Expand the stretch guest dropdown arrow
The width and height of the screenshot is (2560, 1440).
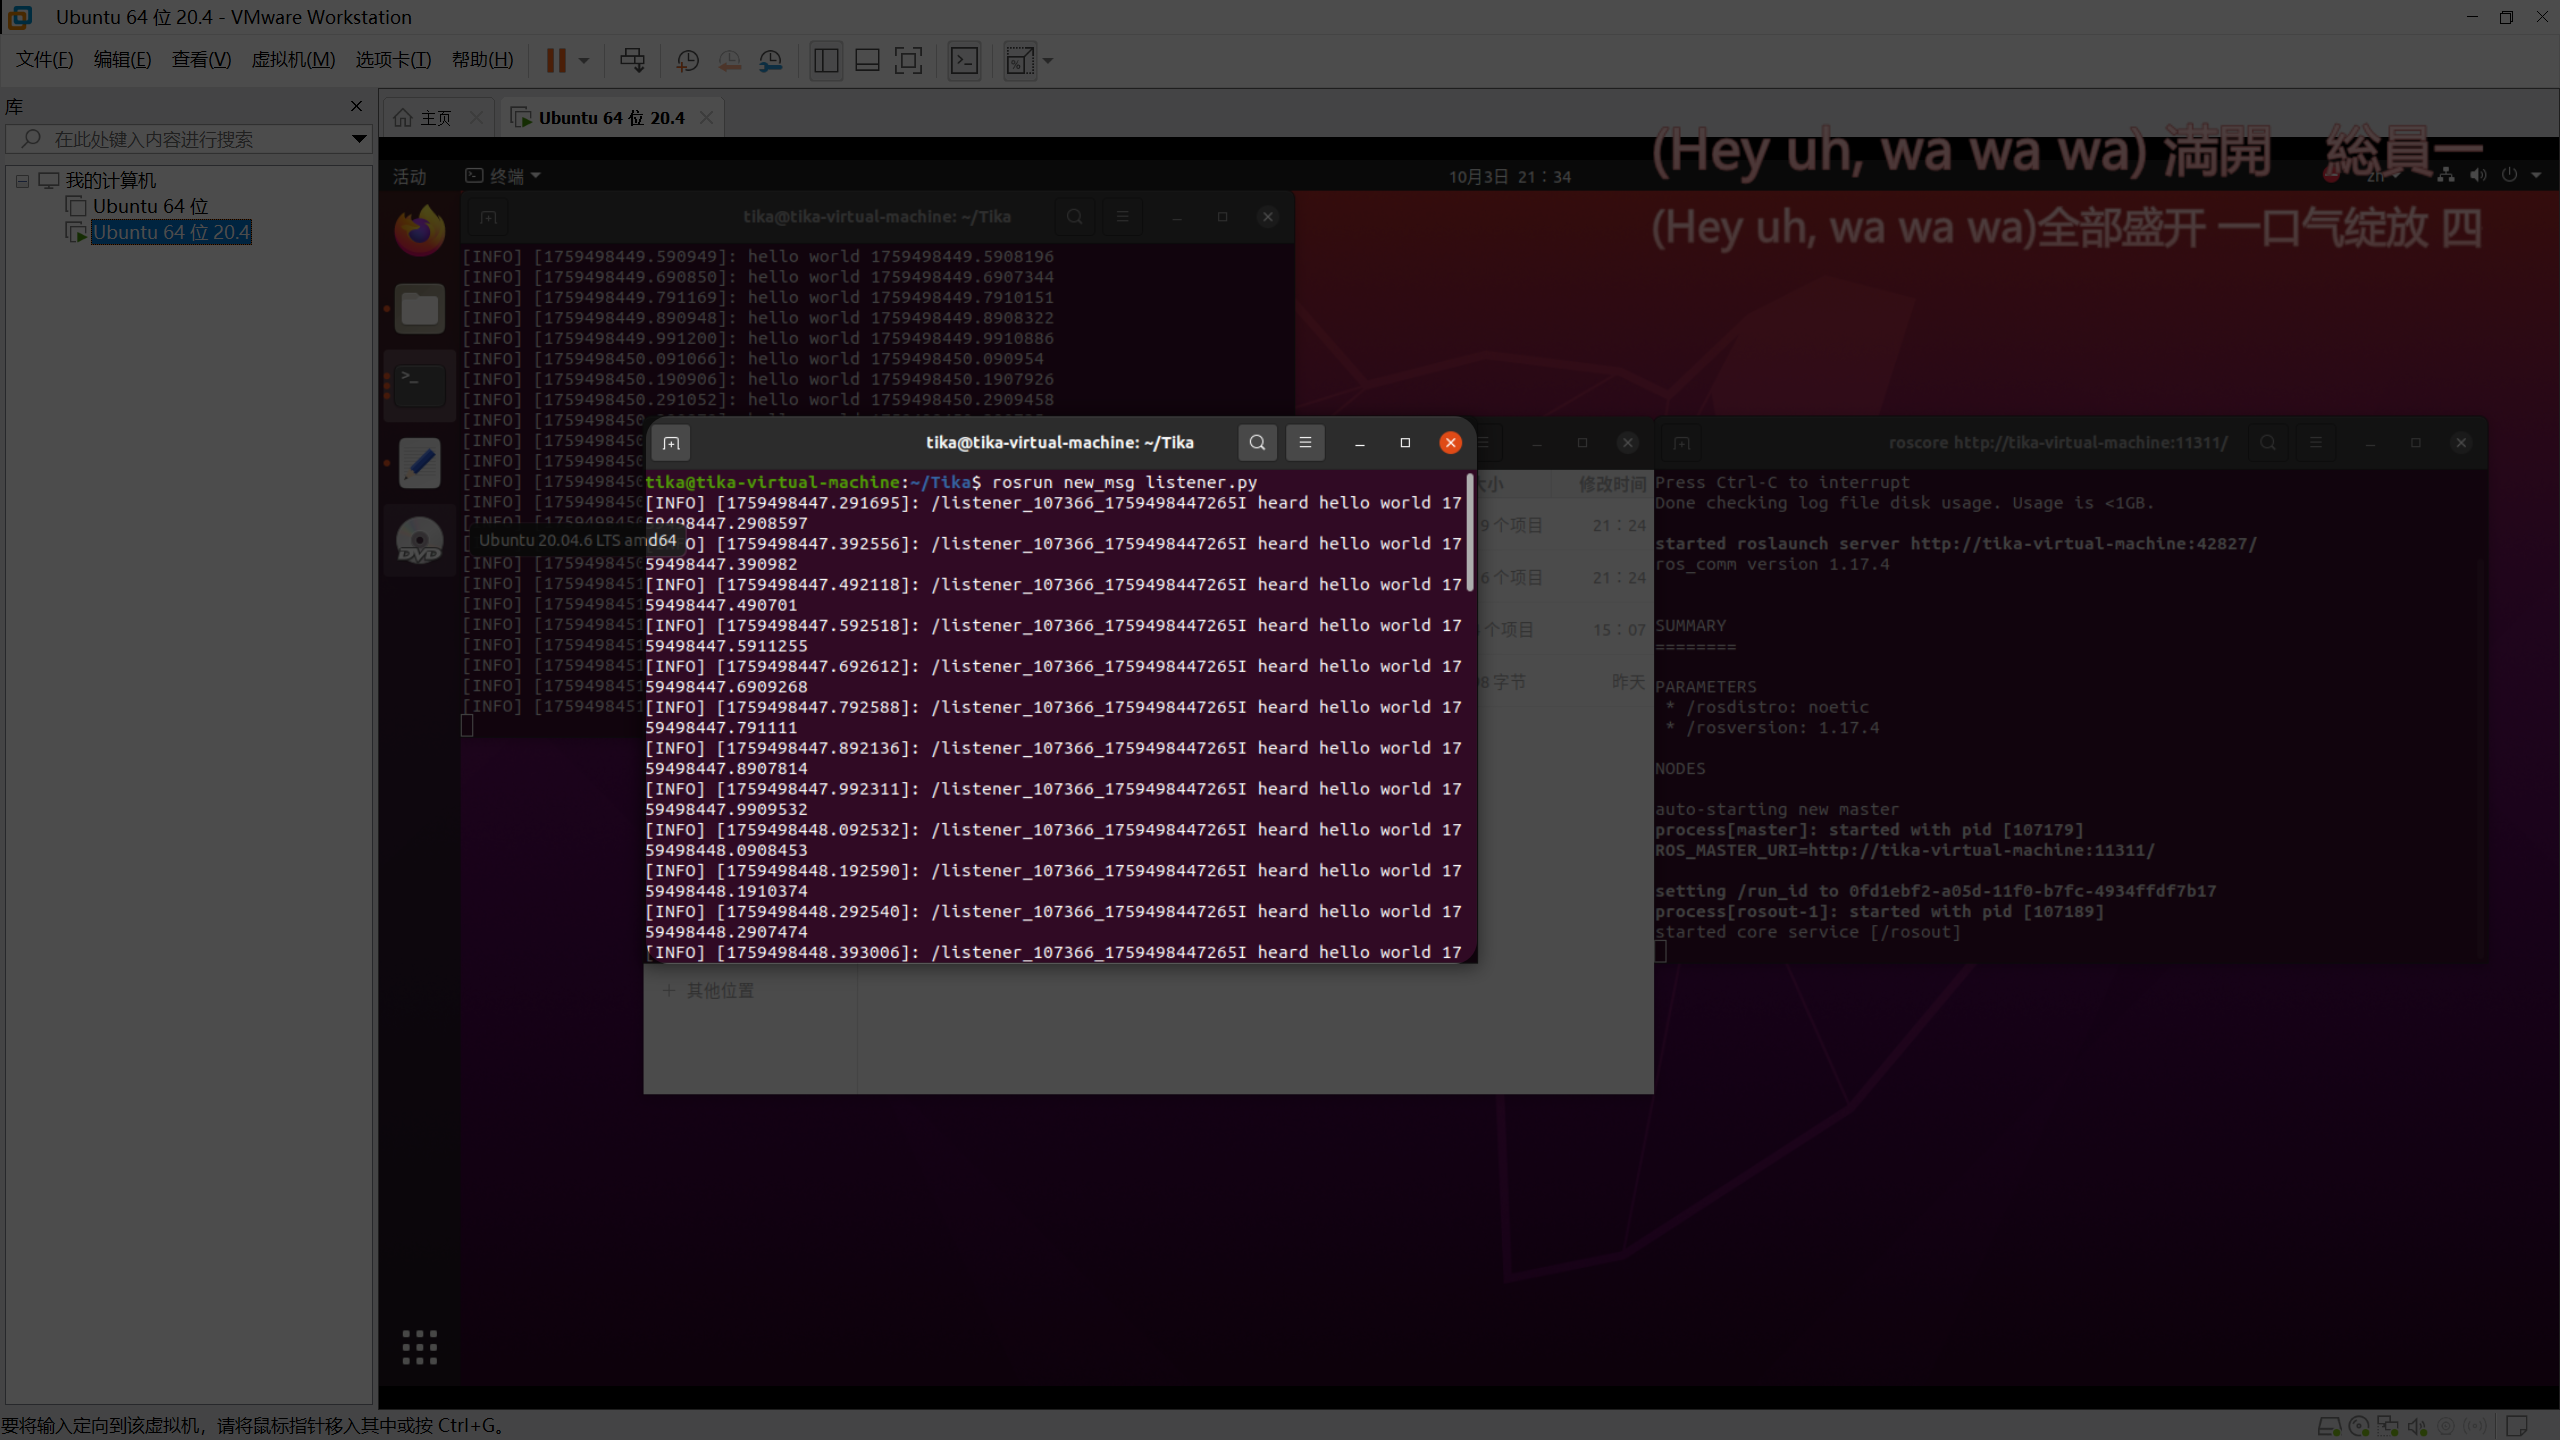click(1048, 61)
